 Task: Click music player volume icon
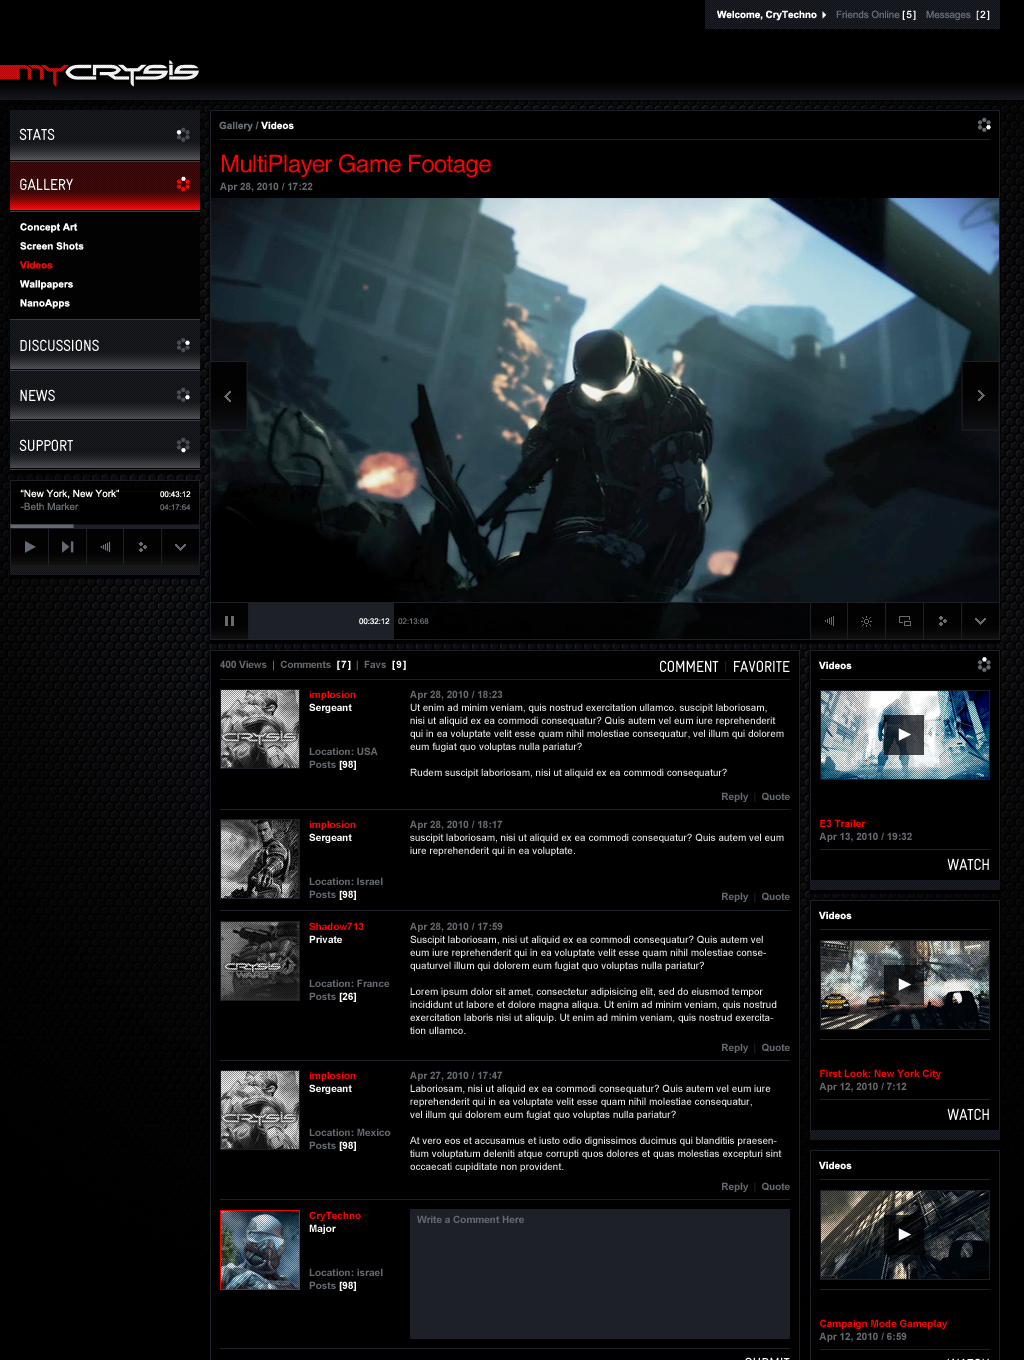pyautogui.click(x=105, y=547)
